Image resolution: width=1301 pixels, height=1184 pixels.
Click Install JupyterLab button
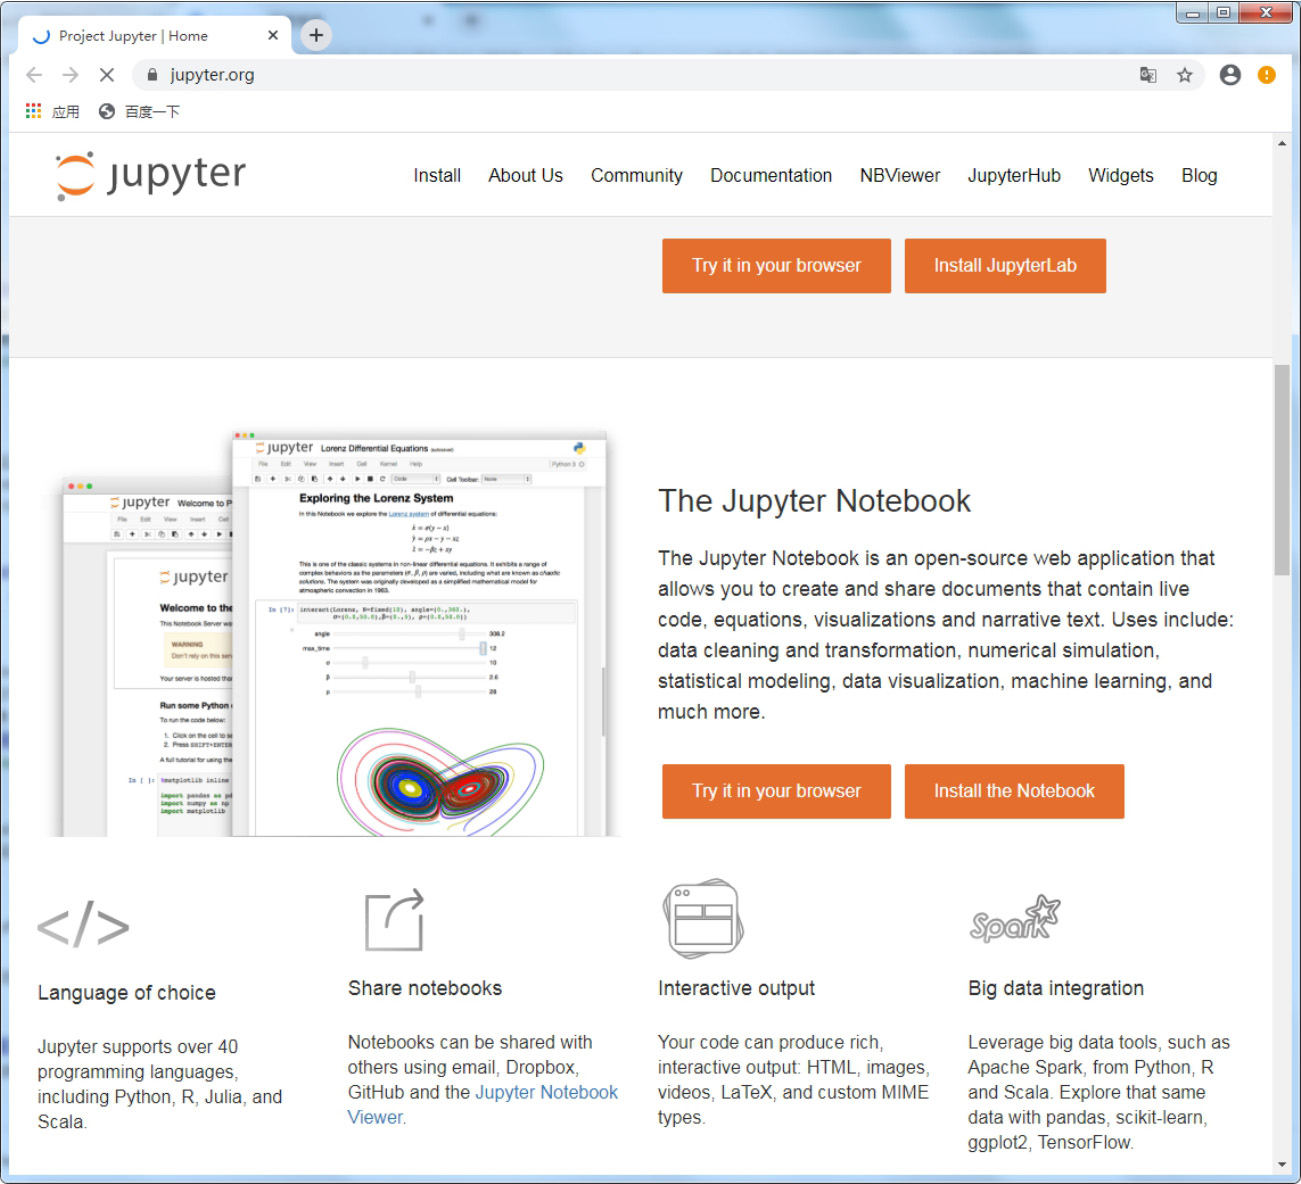pos(1005,266)
